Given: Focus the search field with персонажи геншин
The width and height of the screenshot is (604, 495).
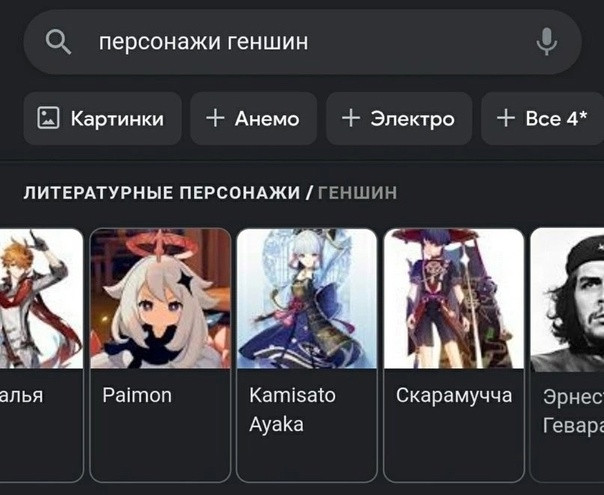Looking at the screenshot, I should (302, 42).
